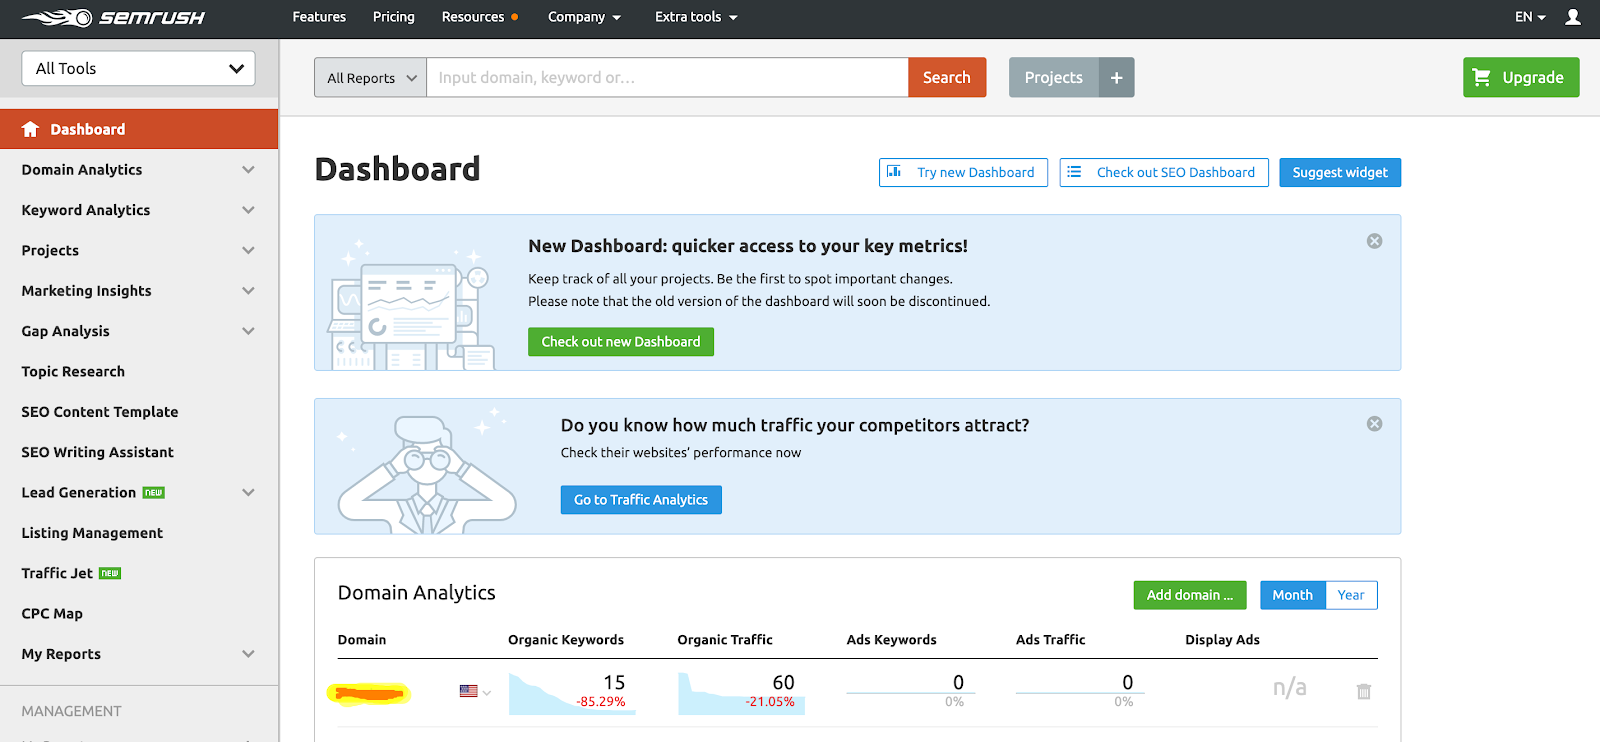The width and height of the screenshot is (1600, 742).
Task: Focus the domain or keyword search field
Action: pyautogui.click(x=667, y=77)
